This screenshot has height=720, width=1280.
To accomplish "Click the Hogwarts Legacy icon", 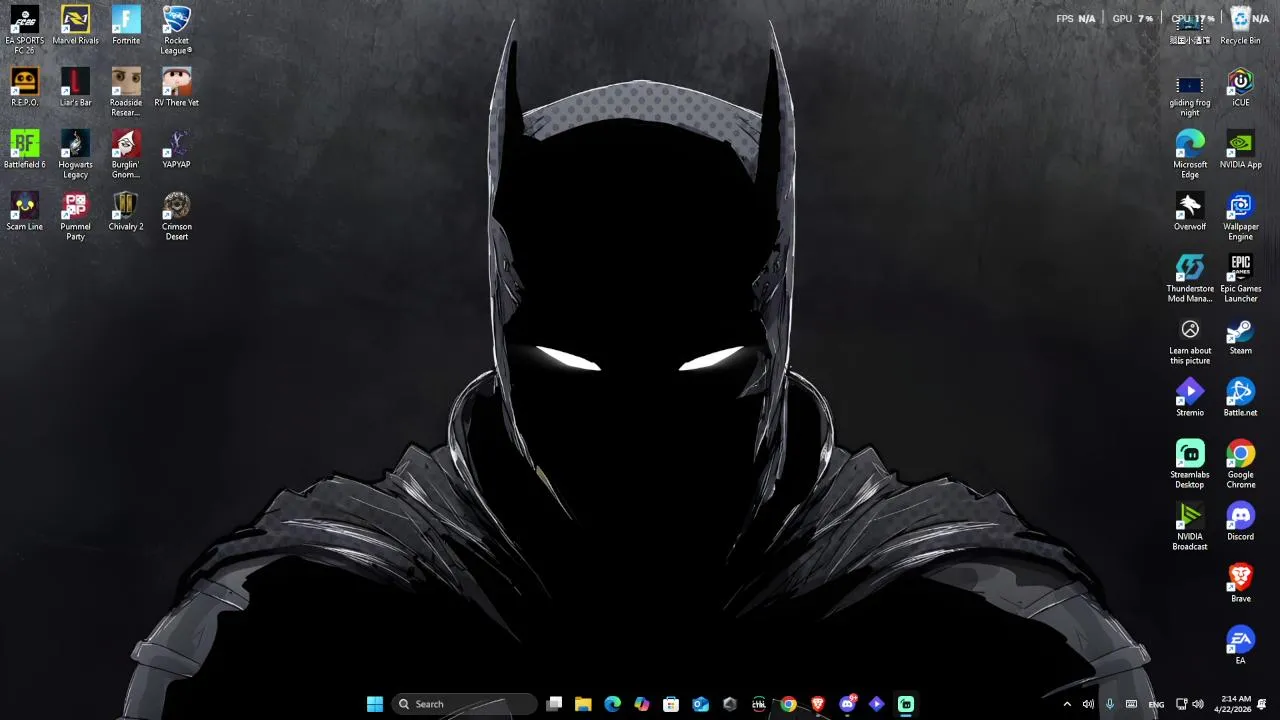I will coord(75,154).
